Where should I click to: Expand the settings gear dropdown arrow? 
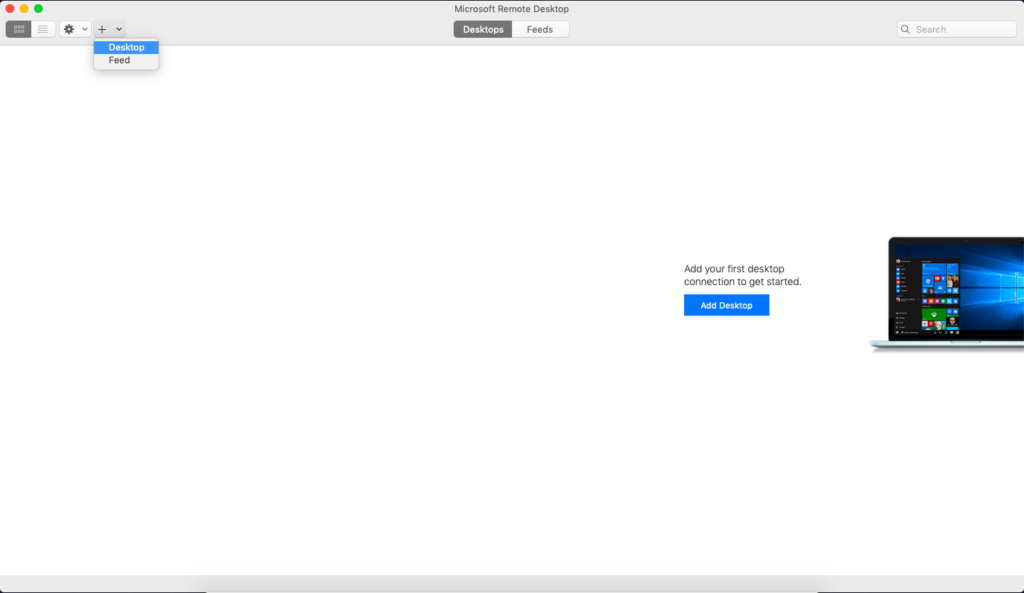(85, 29)
